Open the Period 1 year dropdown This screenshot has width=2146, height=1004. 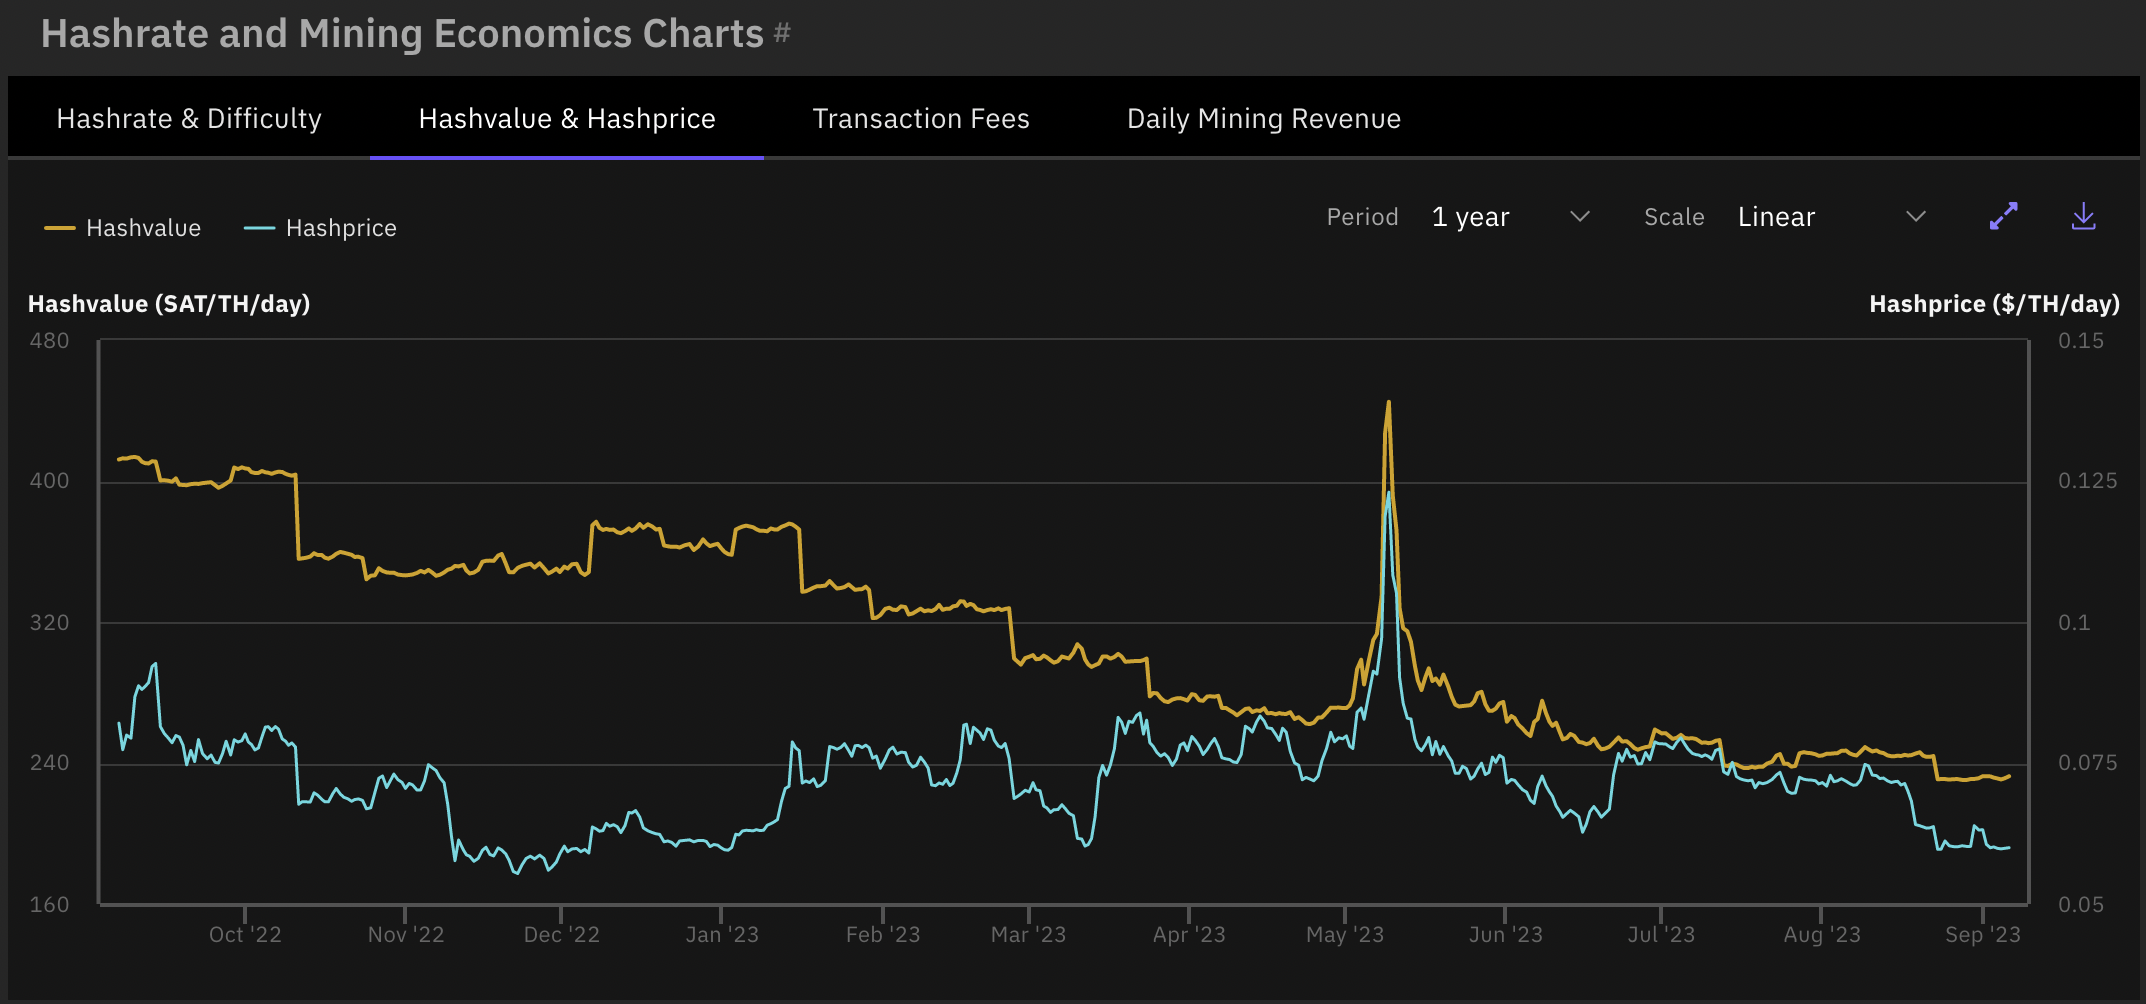click(x=1510, y=217)
